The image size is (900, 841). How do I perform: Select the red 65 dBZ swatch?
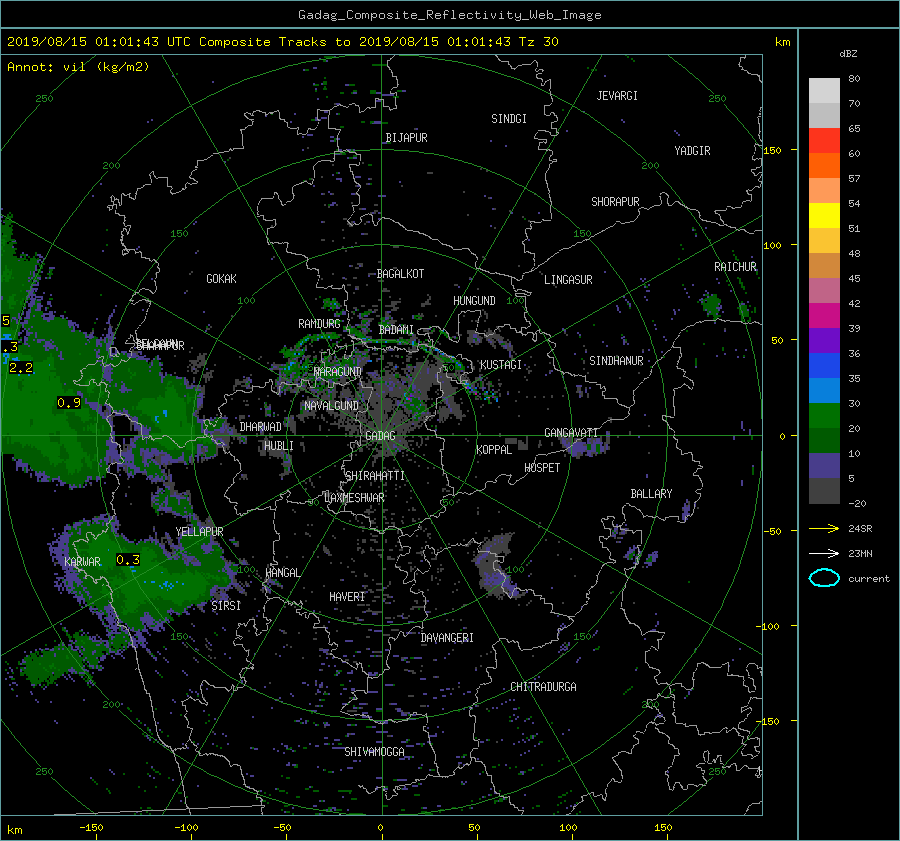[824, 140]
